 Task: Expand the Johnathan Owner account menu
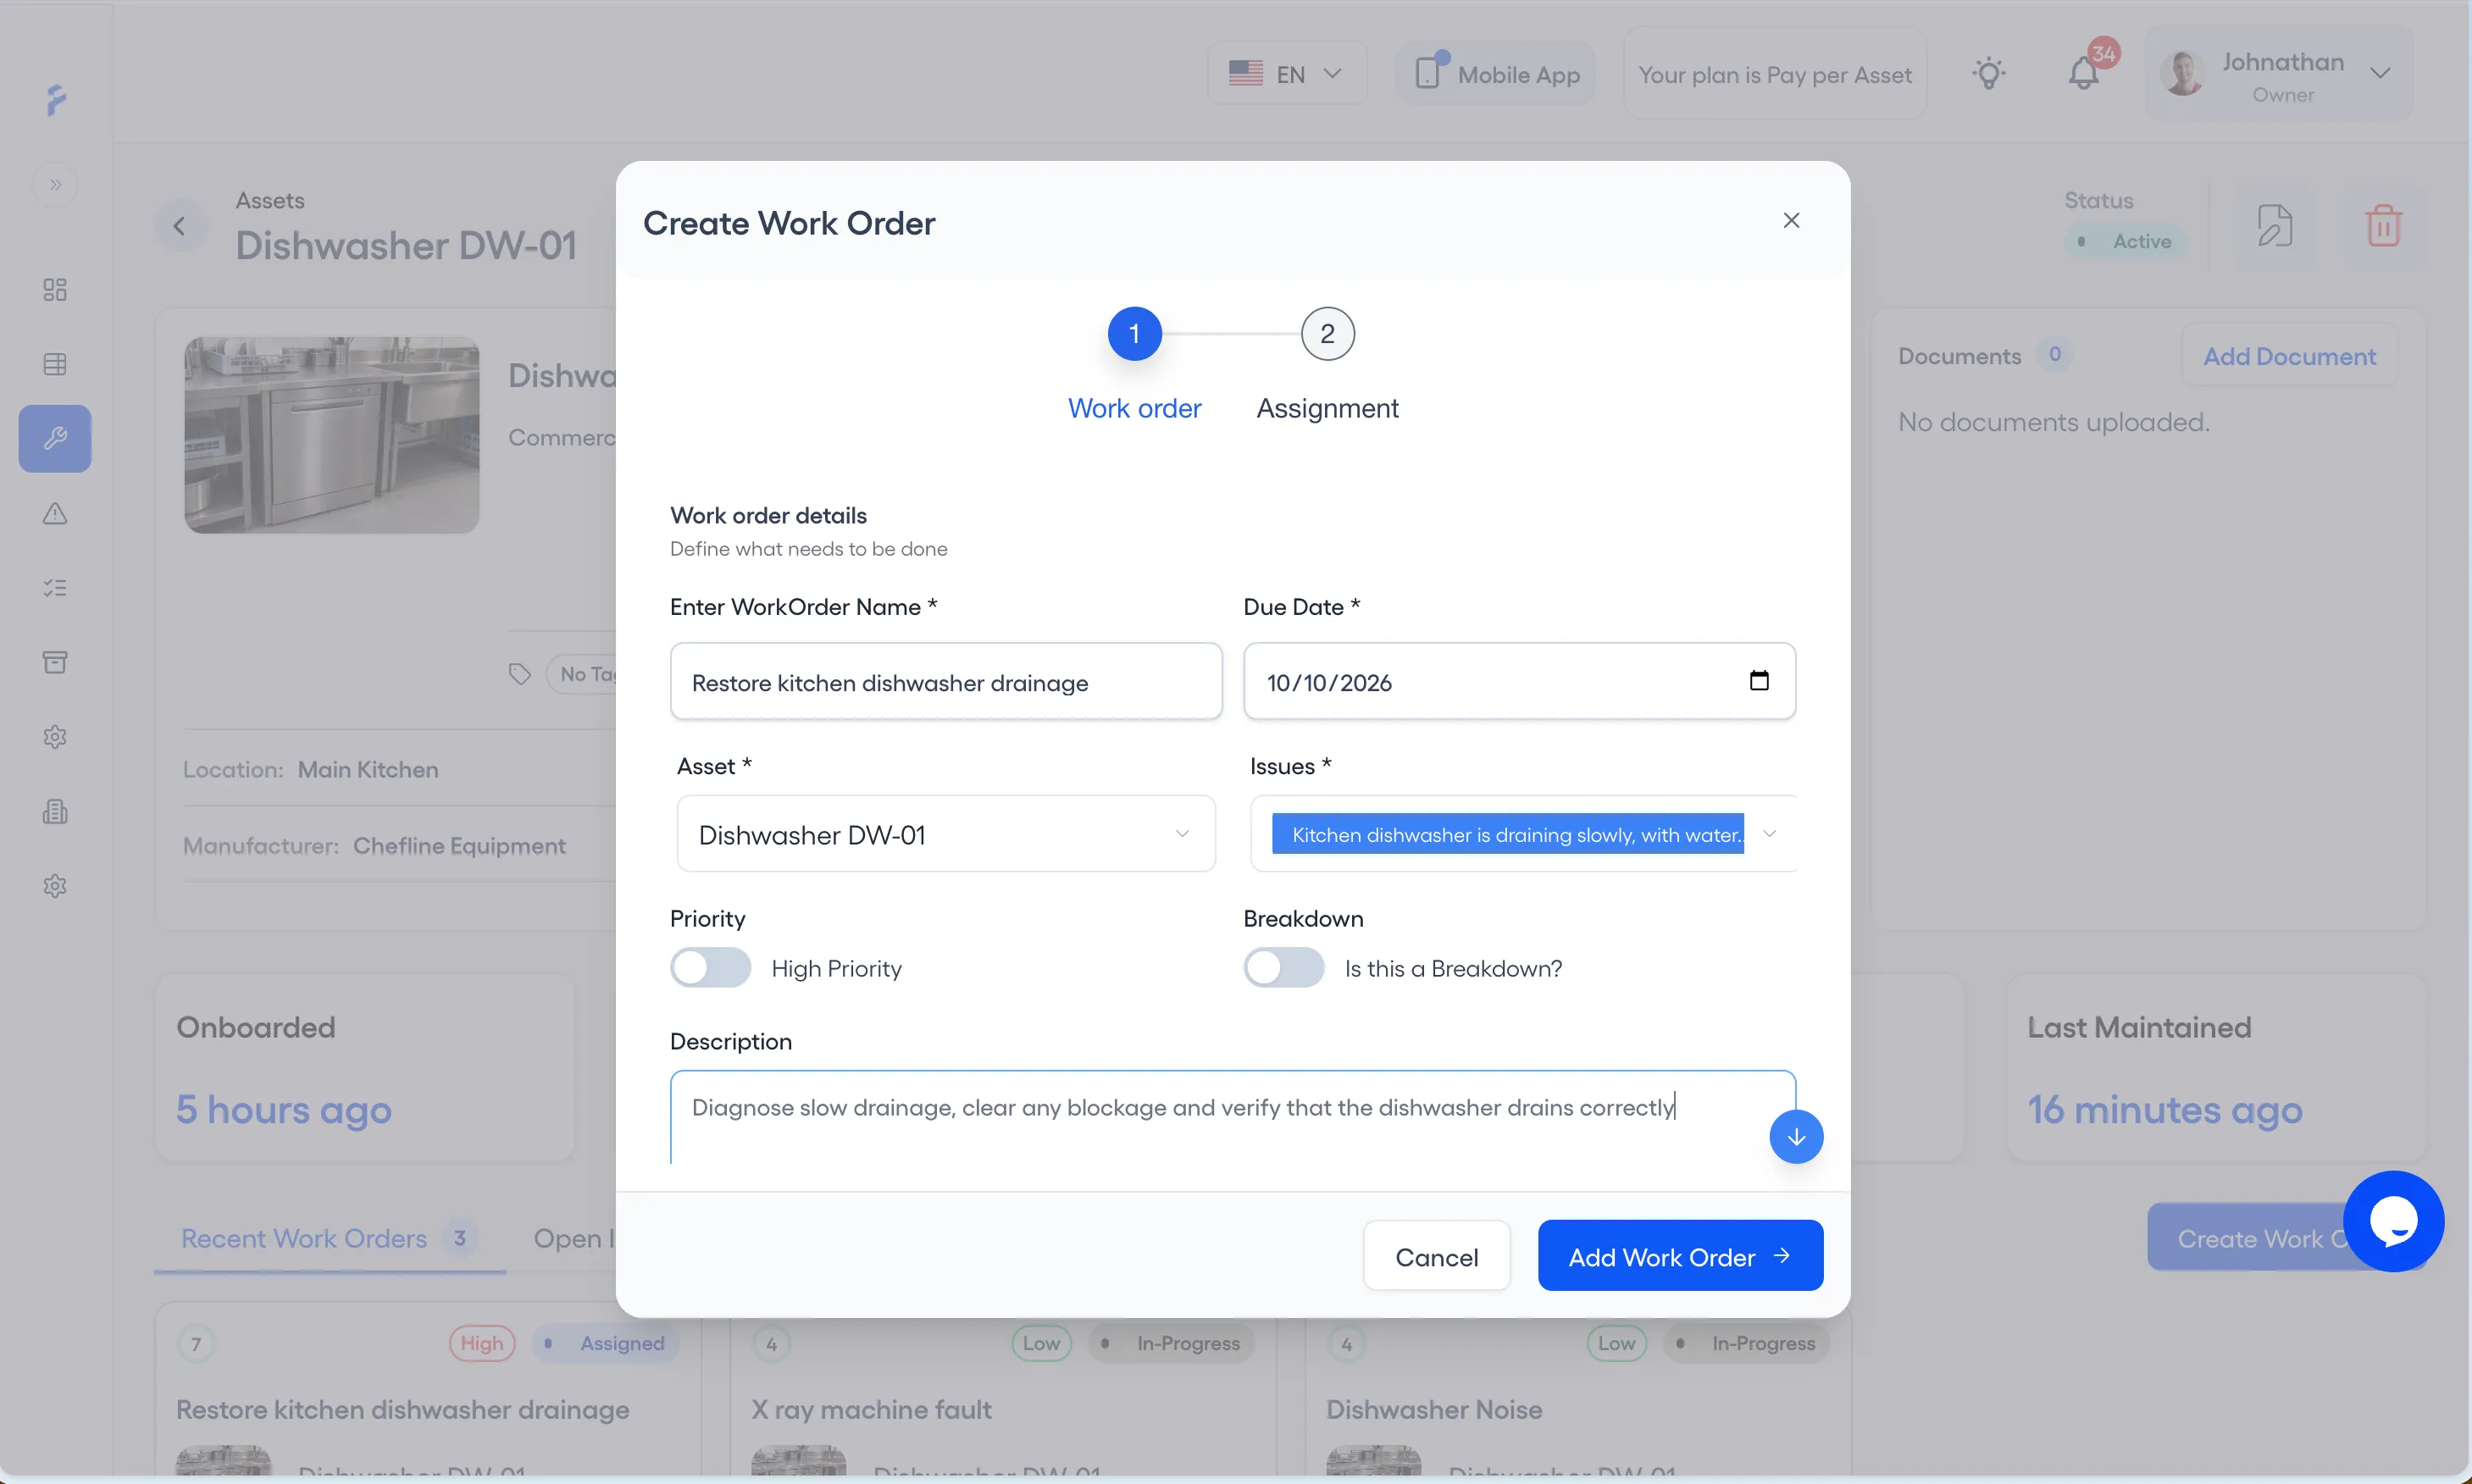pyautogui.click(x=2279, y=74)
